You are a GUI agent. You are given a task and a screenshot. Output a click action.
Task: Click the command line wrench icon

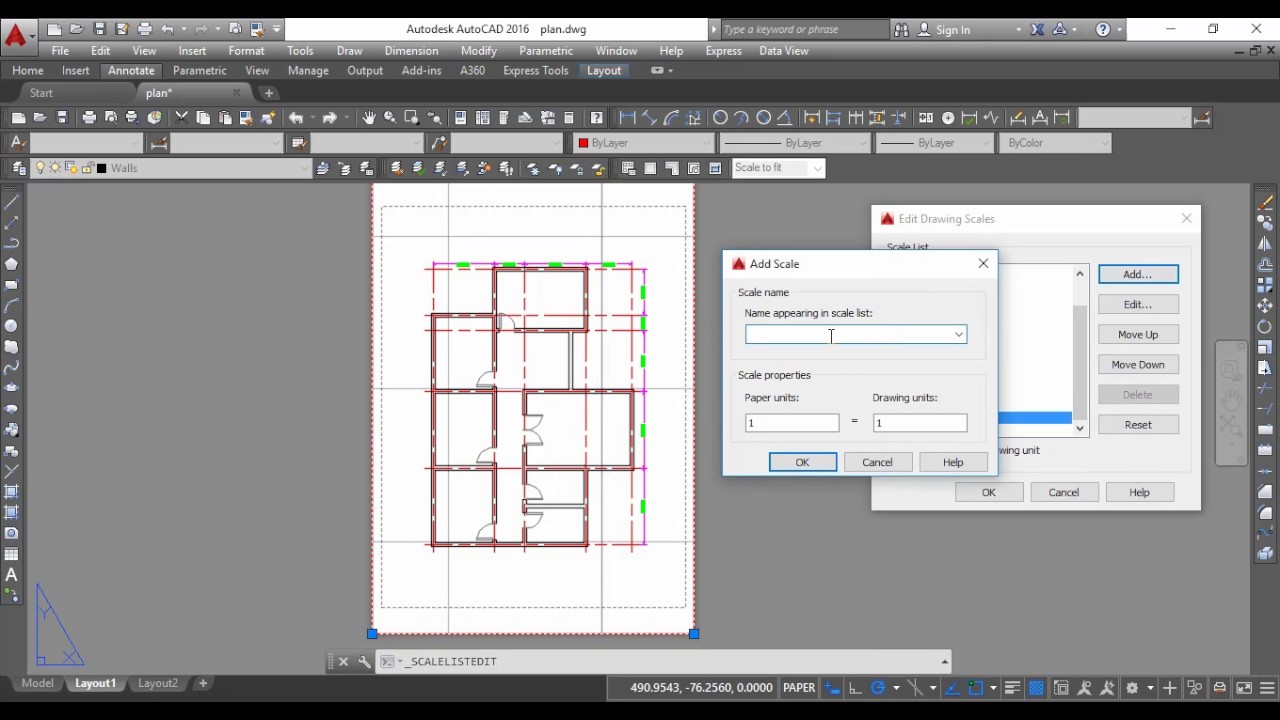[x=364, y=661]
